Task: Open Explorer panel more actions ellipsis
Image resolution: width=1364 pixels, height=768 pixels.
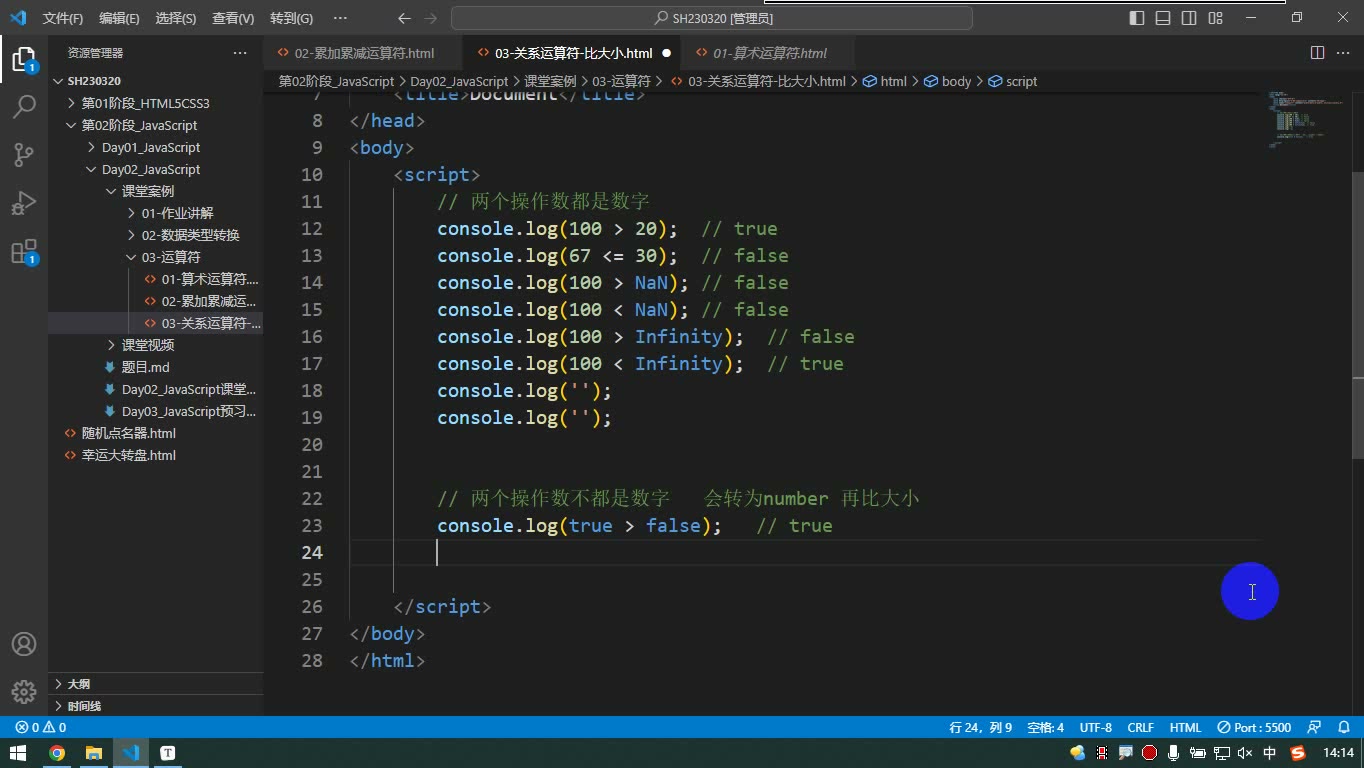Action: click(240, 53)
